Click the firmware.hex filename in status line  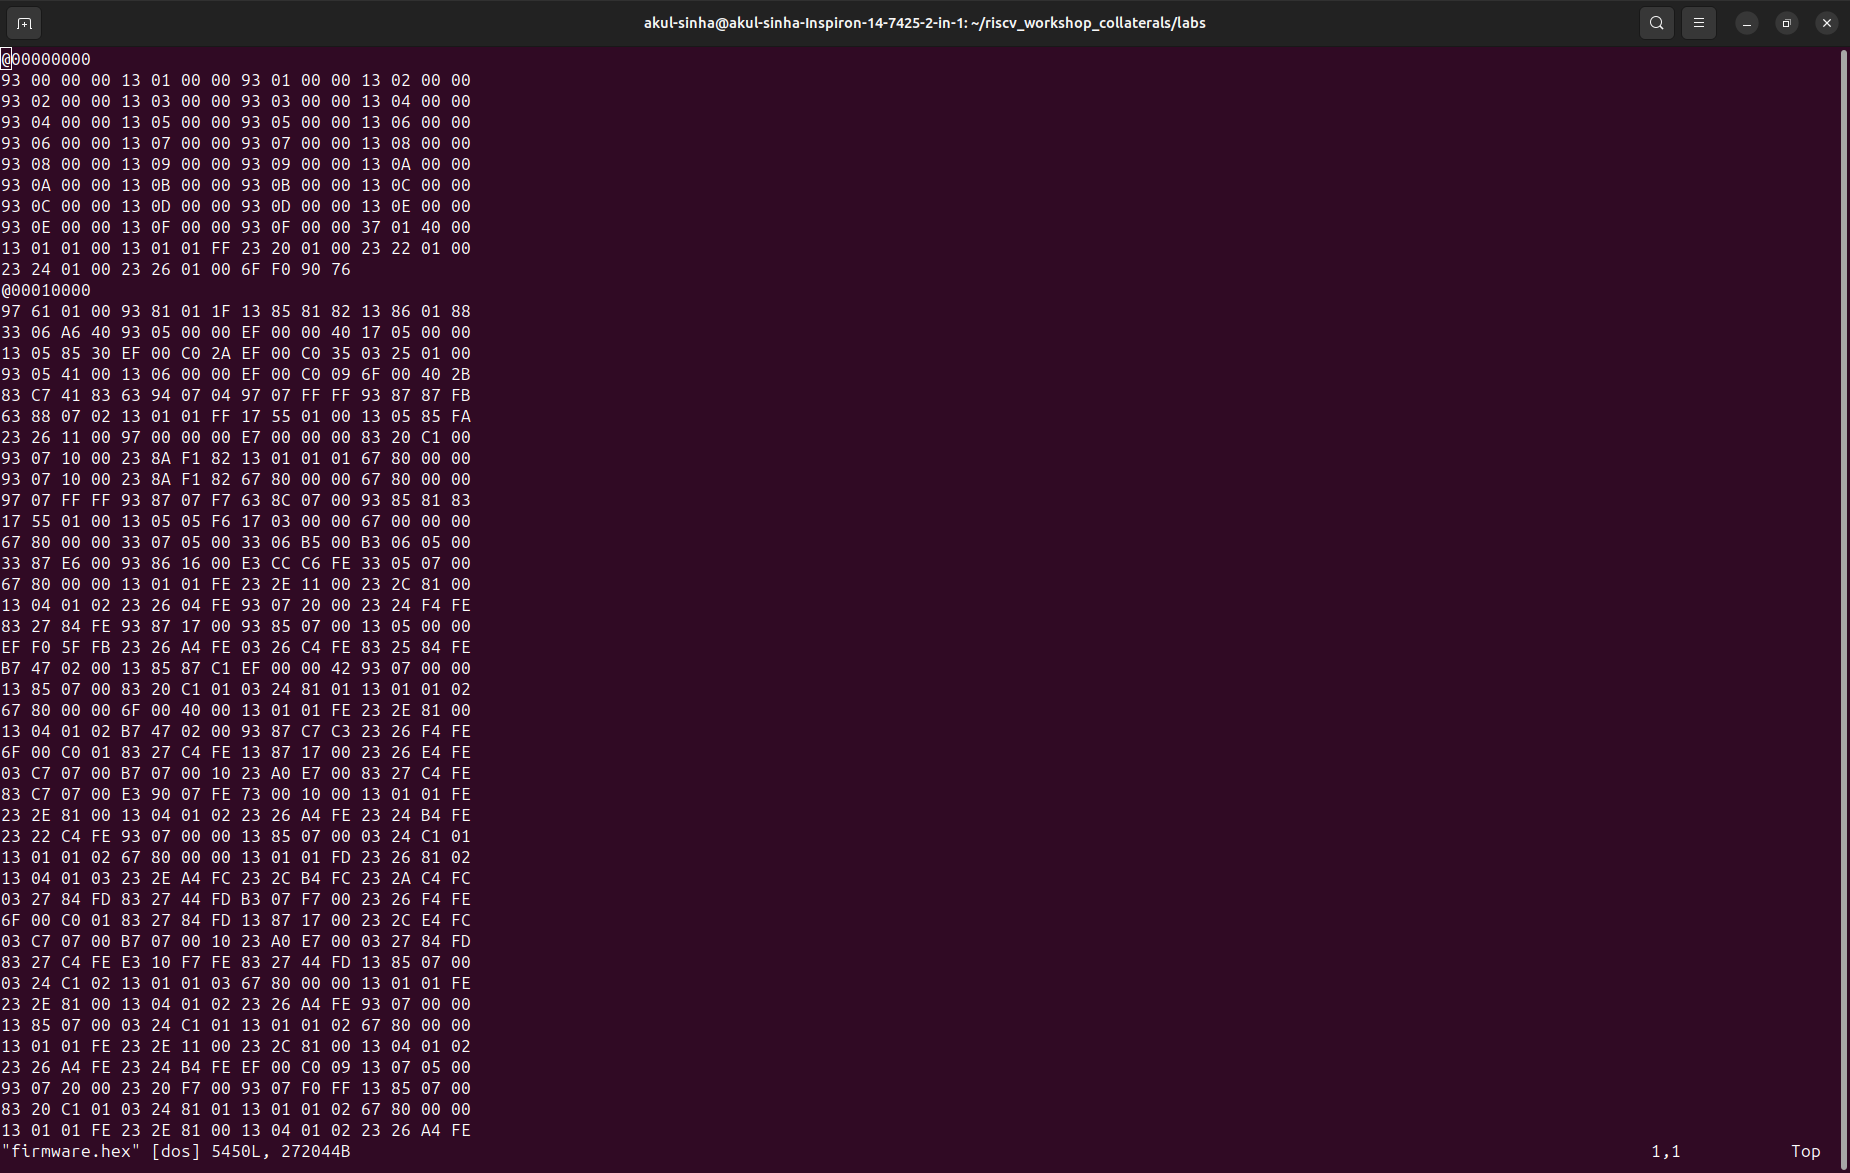70,1151
